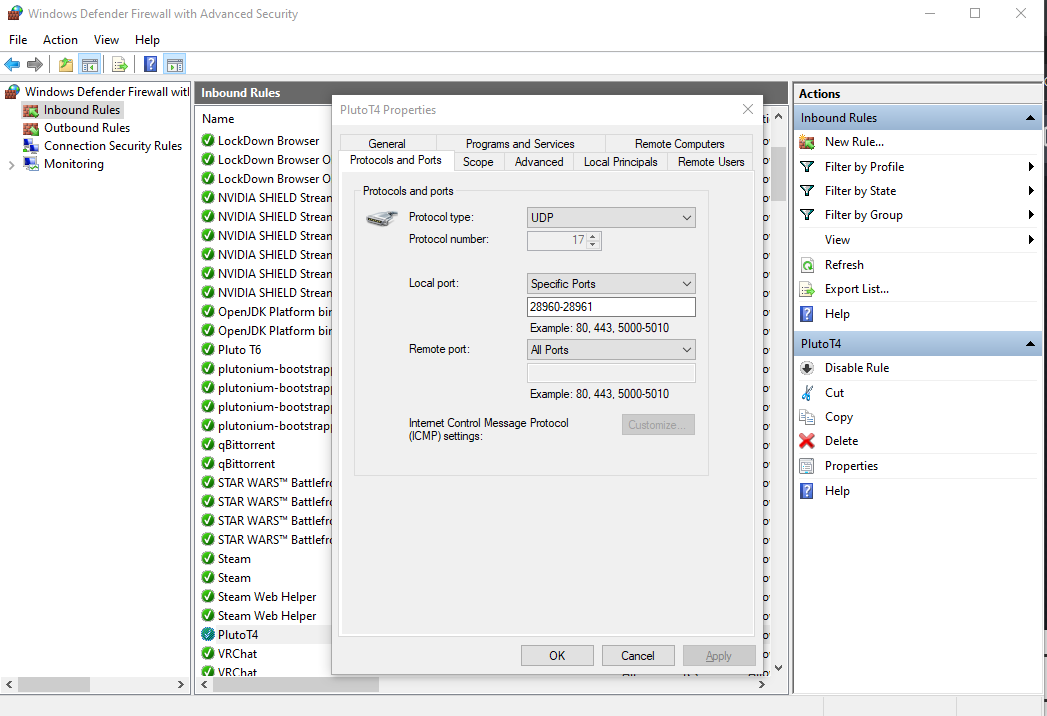
Task: Open the Help menu
Action: pos(147,40)
